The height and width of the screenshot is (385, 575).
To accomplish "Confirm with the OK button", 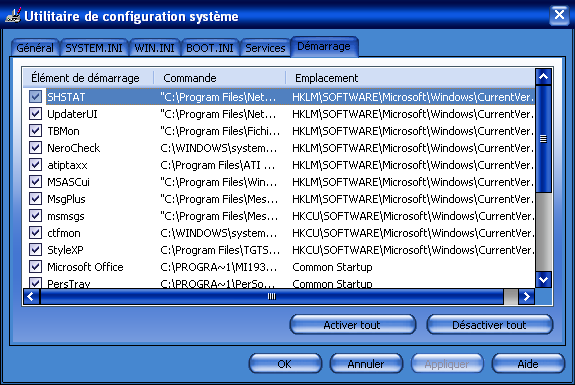I will (x=285, y=364).
